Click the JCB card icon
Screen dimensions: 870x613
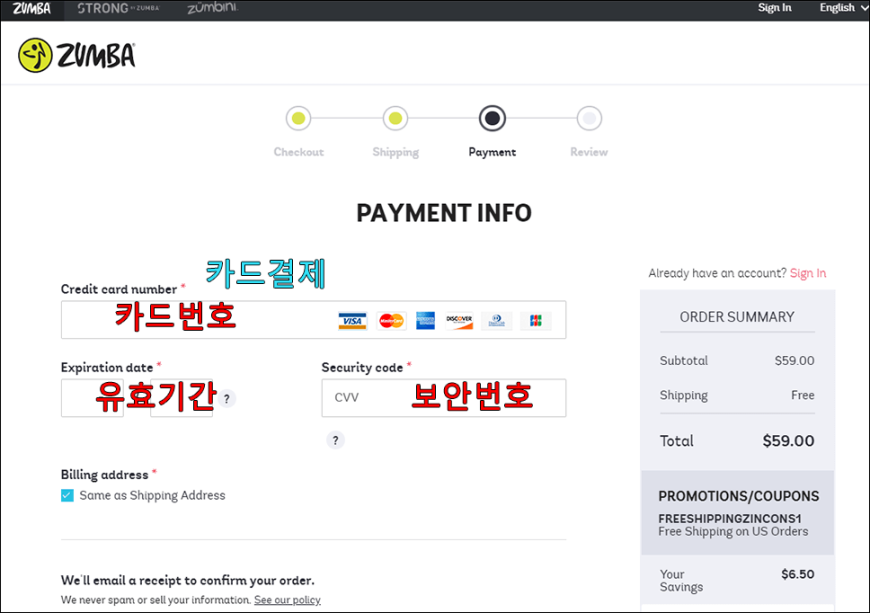pyautogui.click(x=535, y=321)
